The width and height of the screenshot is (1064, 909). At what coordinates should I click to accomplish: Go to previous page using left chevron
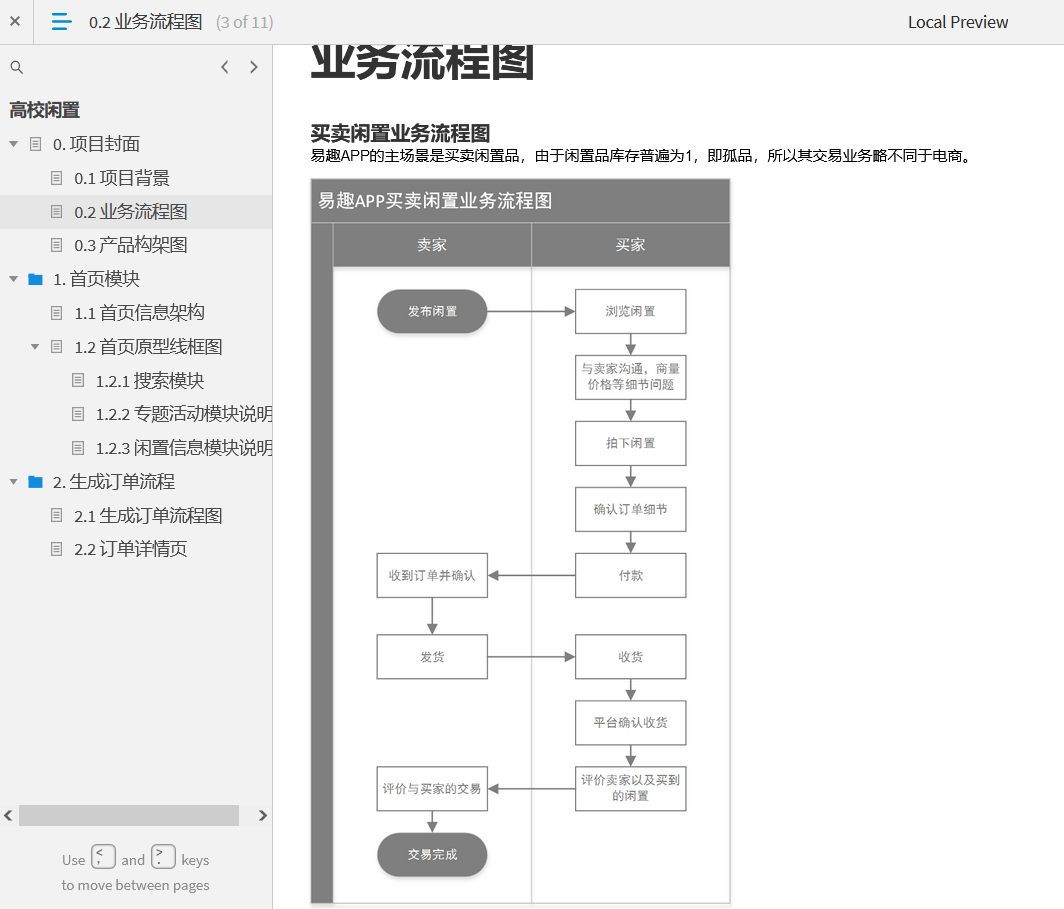(x=225, y=67)
